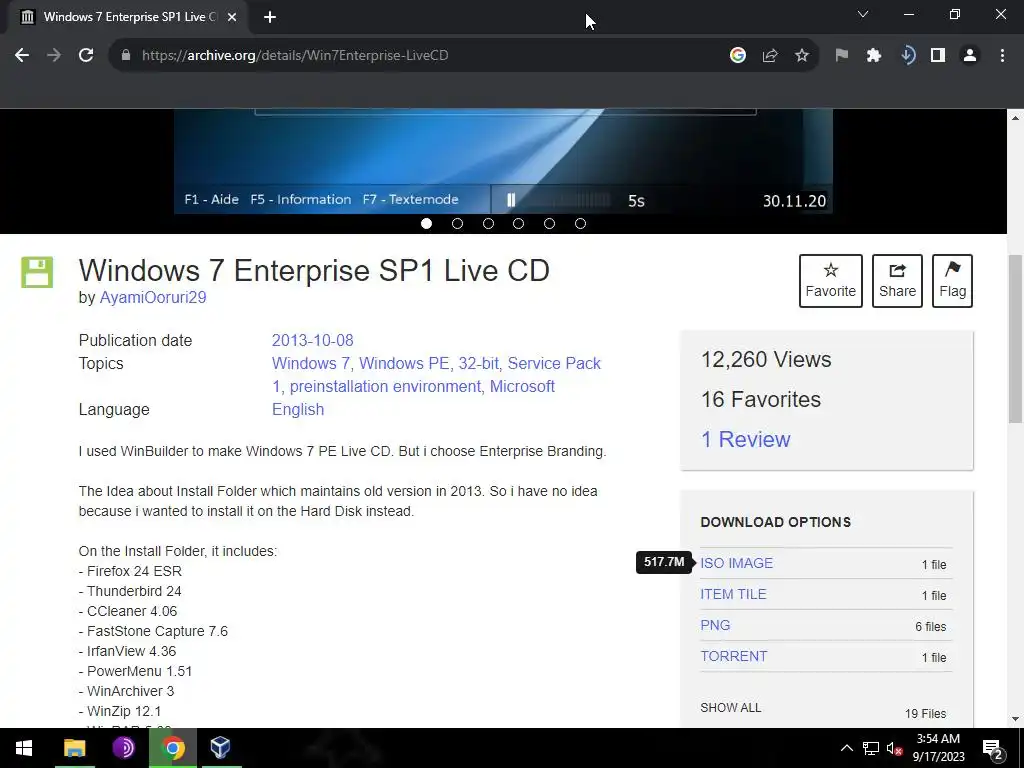This screenshot has width=1024, height=768.
Task: Open the Extensions puzzle piece menu
Action: tap(874, 56)
